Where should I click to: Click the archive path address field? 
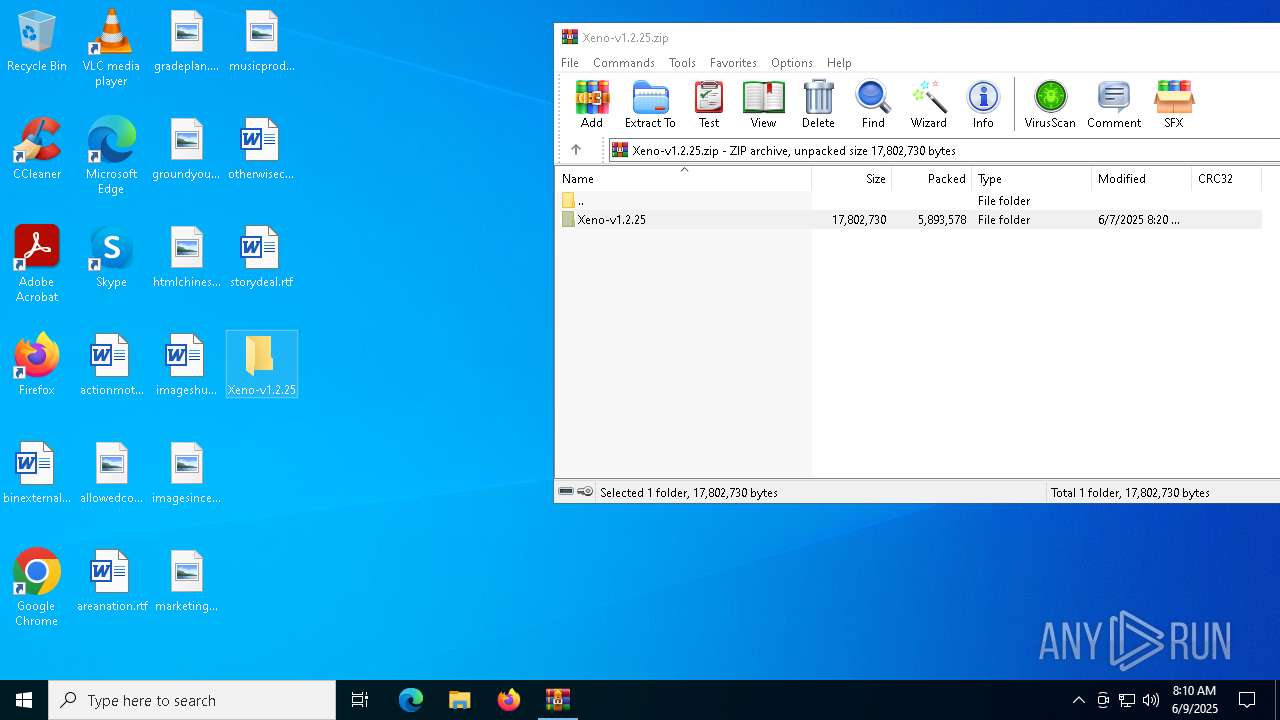[x=944, y=150]
